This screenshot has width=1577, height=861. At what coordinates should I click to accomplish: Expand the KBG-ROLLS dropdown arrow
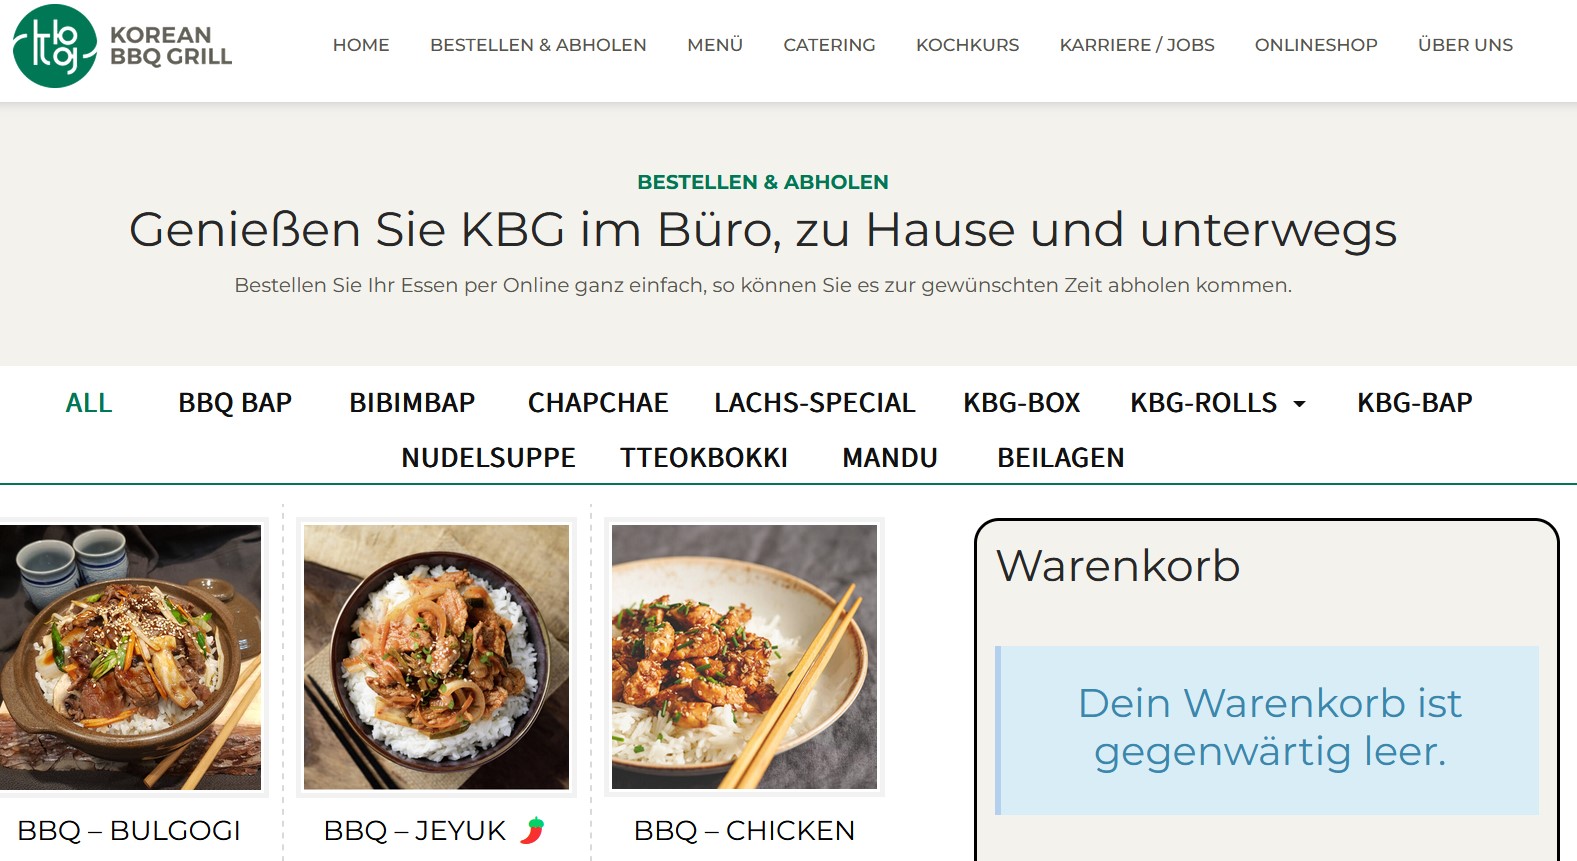click(1299, 404)
